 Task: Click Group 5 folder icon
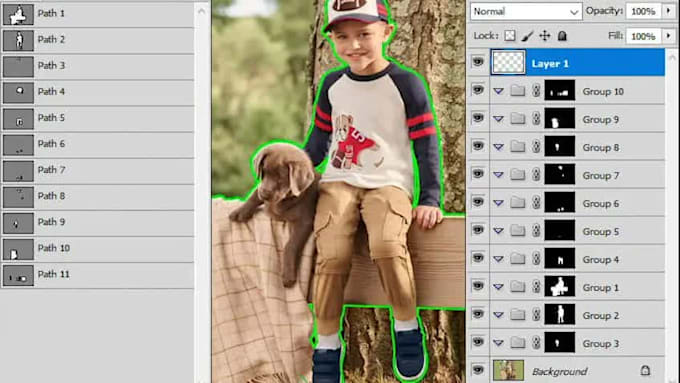coord(517,230)
